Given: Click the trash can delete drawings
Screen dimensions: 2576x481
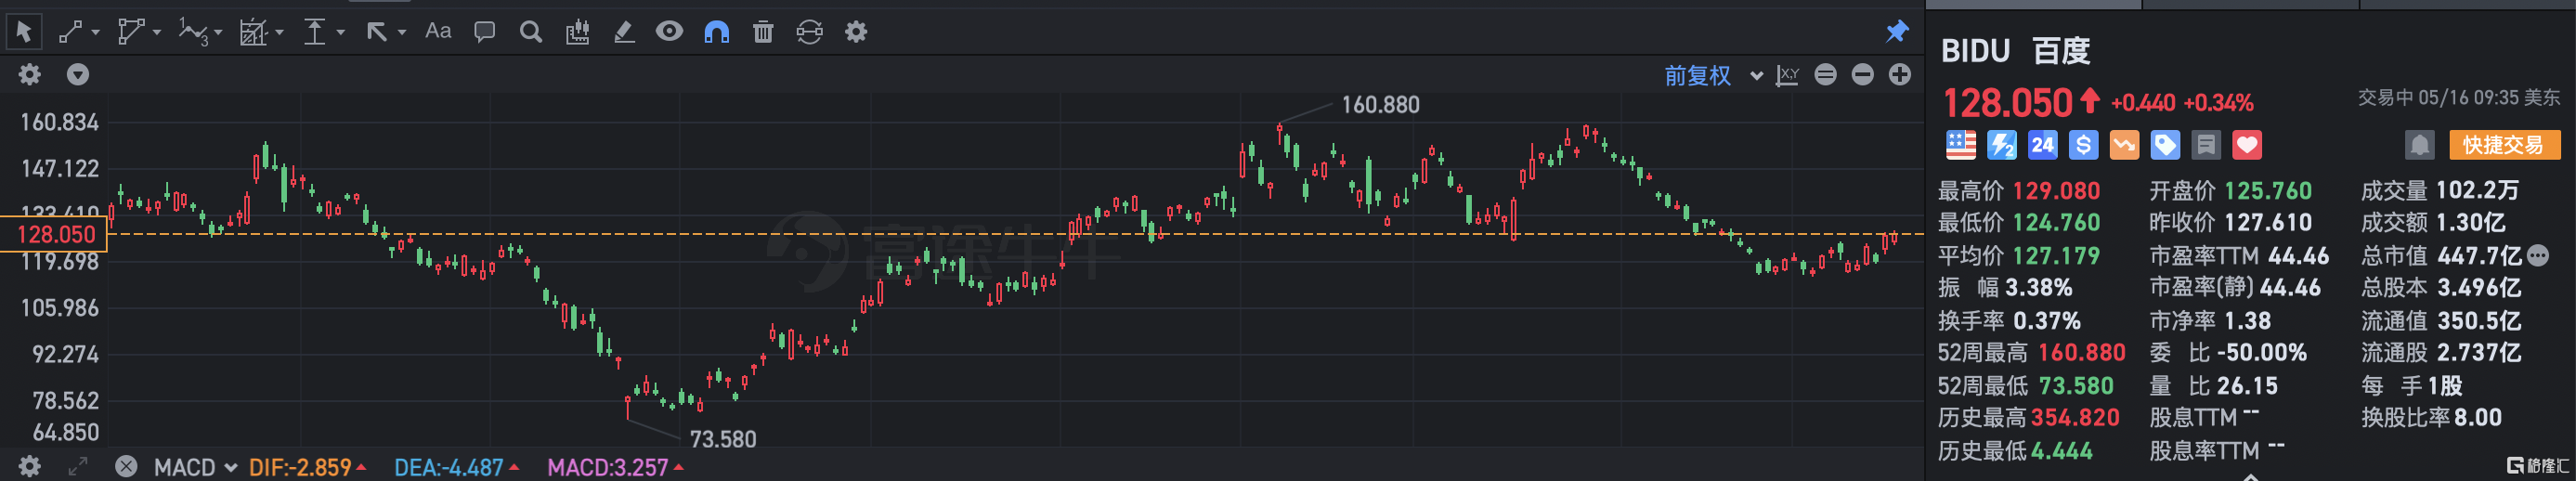Looking at the screenshot, I should (x=763, y=32).
